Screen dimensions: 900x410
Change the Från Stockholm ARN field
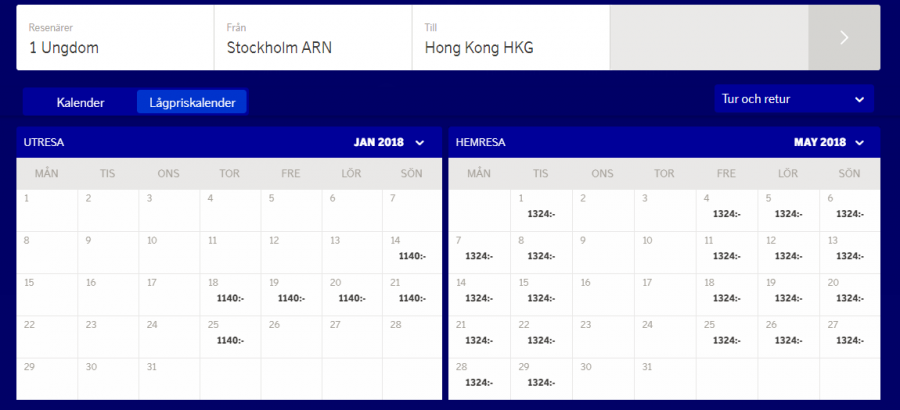tap(313, 38)
